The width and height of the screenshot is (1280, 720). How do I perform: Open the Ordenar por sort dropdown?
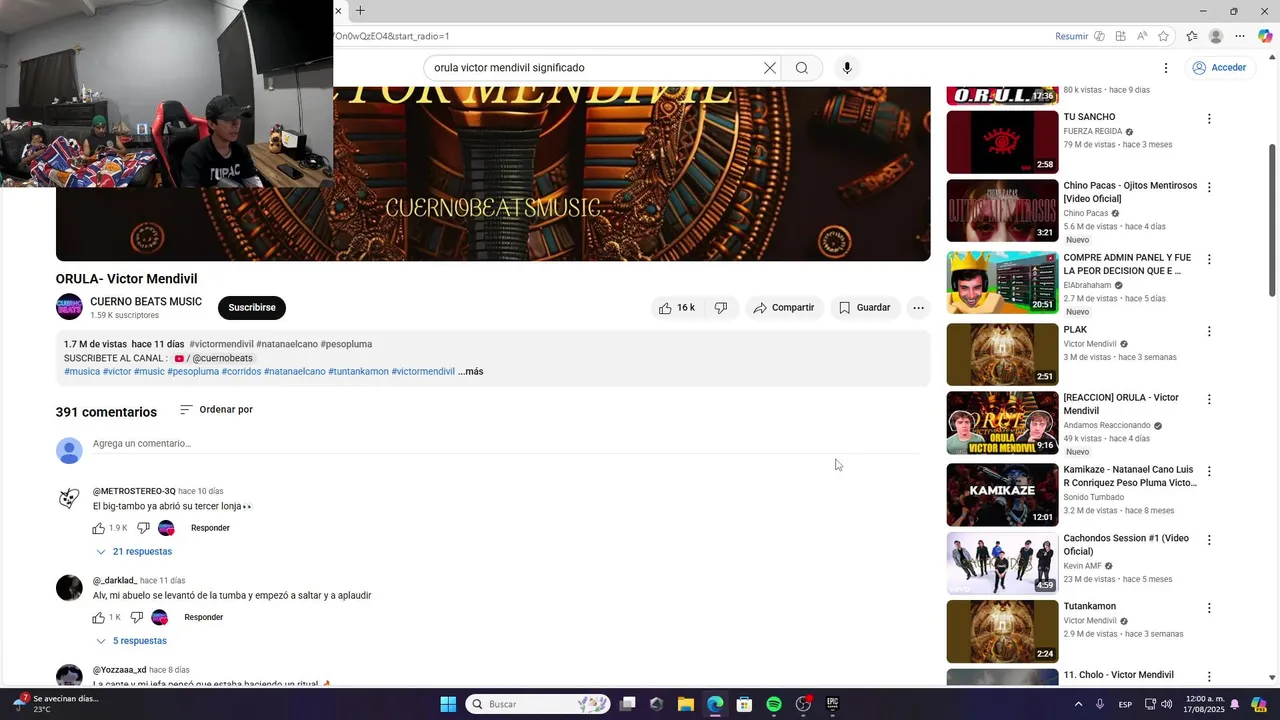[216, 410]
